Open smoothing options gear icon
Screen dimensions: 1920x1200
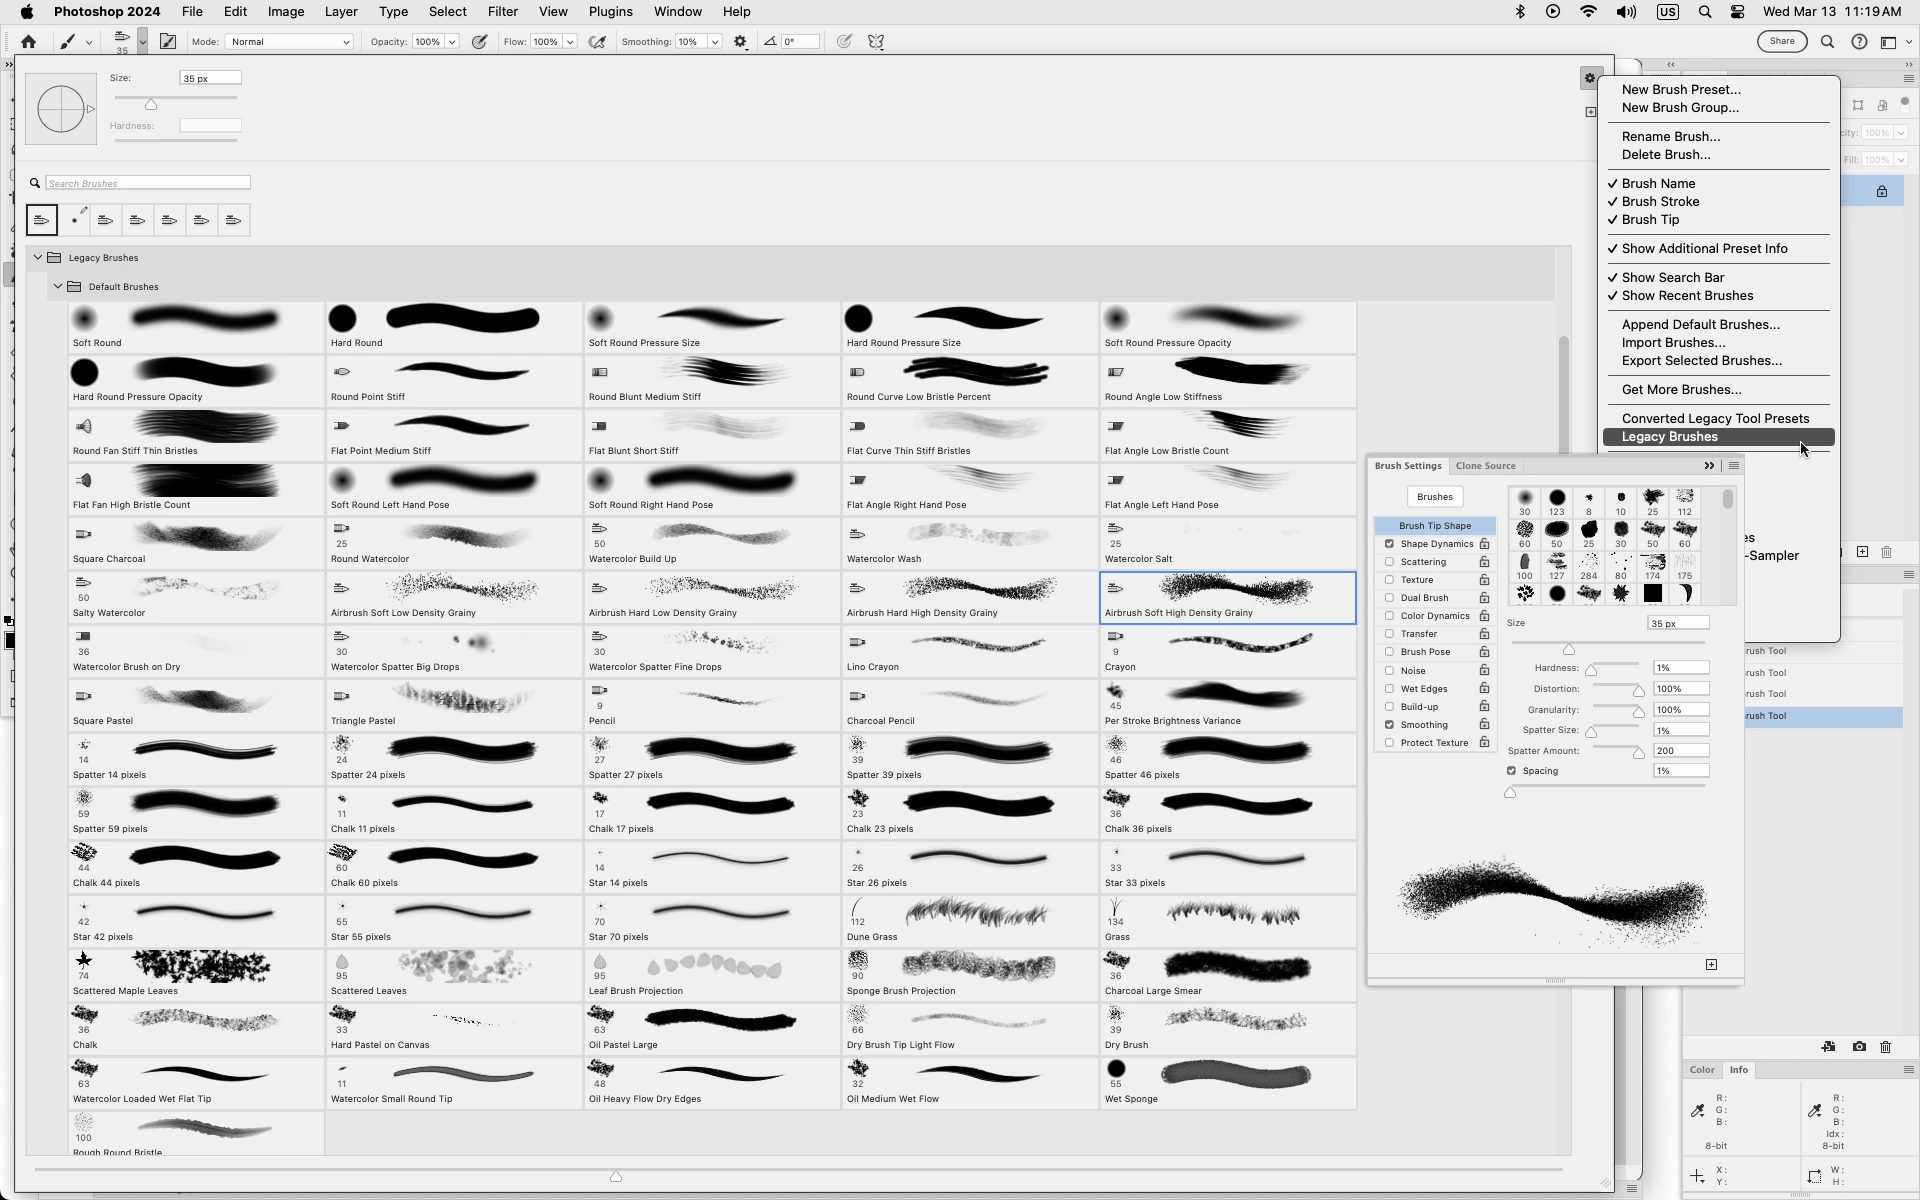740,42
